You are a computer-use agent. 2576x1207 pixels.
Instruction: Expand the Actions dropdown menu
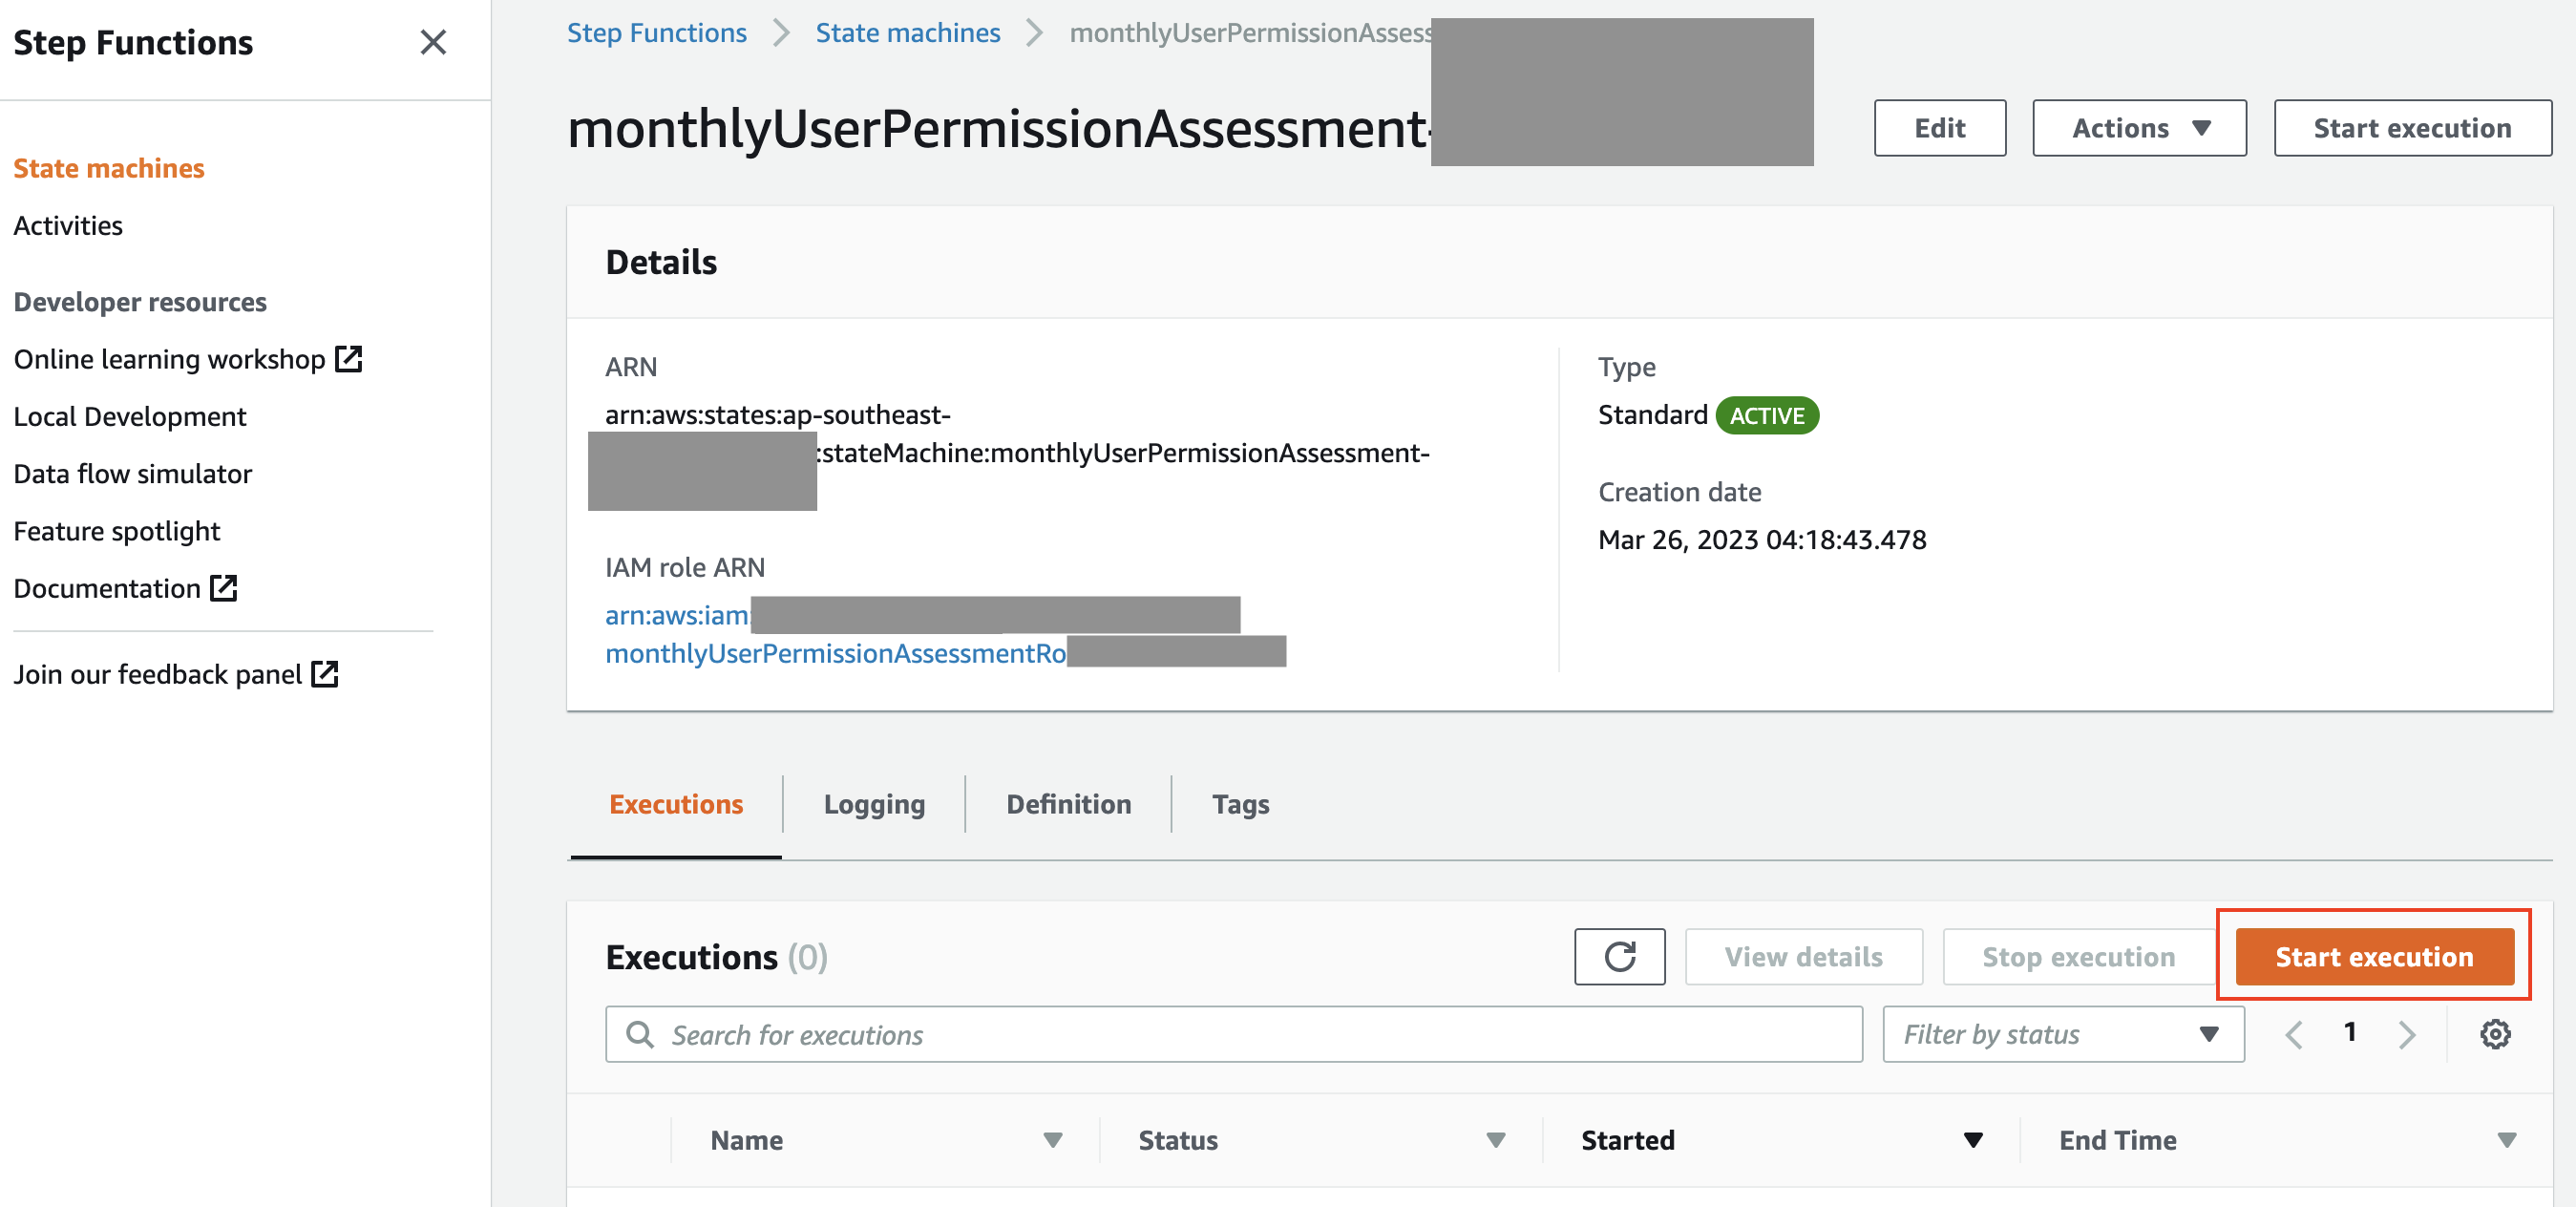tap(2138, 128)
